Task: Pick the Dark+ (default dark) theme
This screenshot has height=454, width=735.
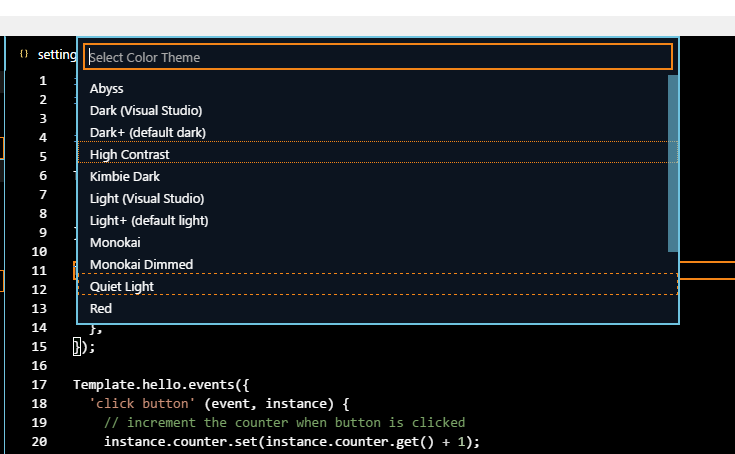Action: [148, 133]
